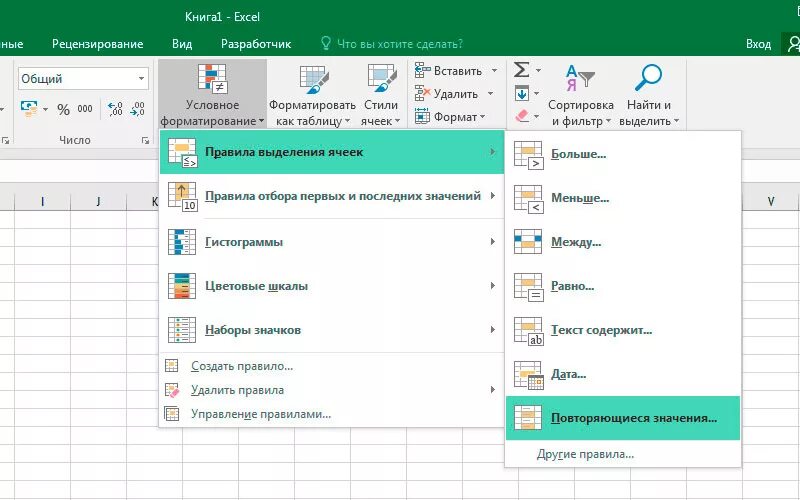Open Другие правила... option
This screenshot has height=500, width=800.
(622, 454)
